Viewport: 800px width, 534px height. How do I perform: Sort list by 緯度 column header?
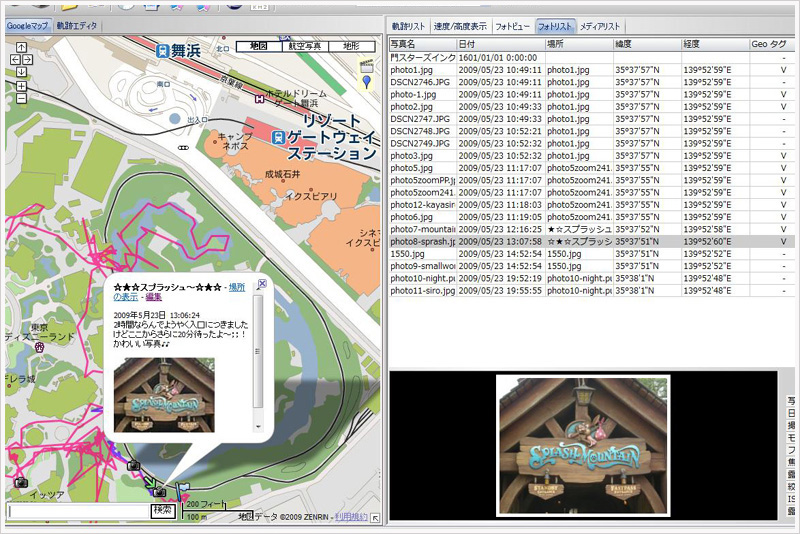[x=647, y=44]
